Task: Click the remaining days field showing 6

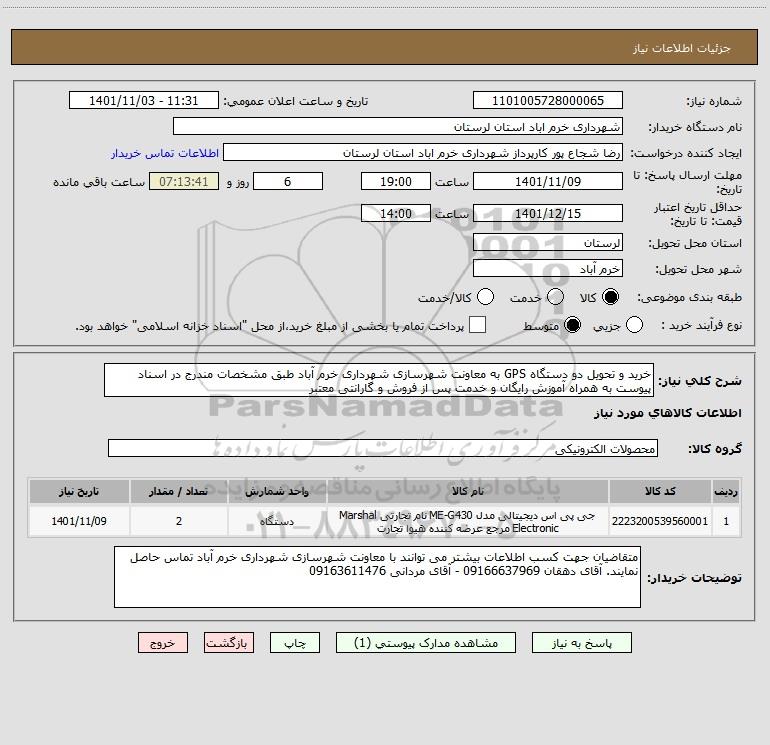Action: [x=288, y=181]
